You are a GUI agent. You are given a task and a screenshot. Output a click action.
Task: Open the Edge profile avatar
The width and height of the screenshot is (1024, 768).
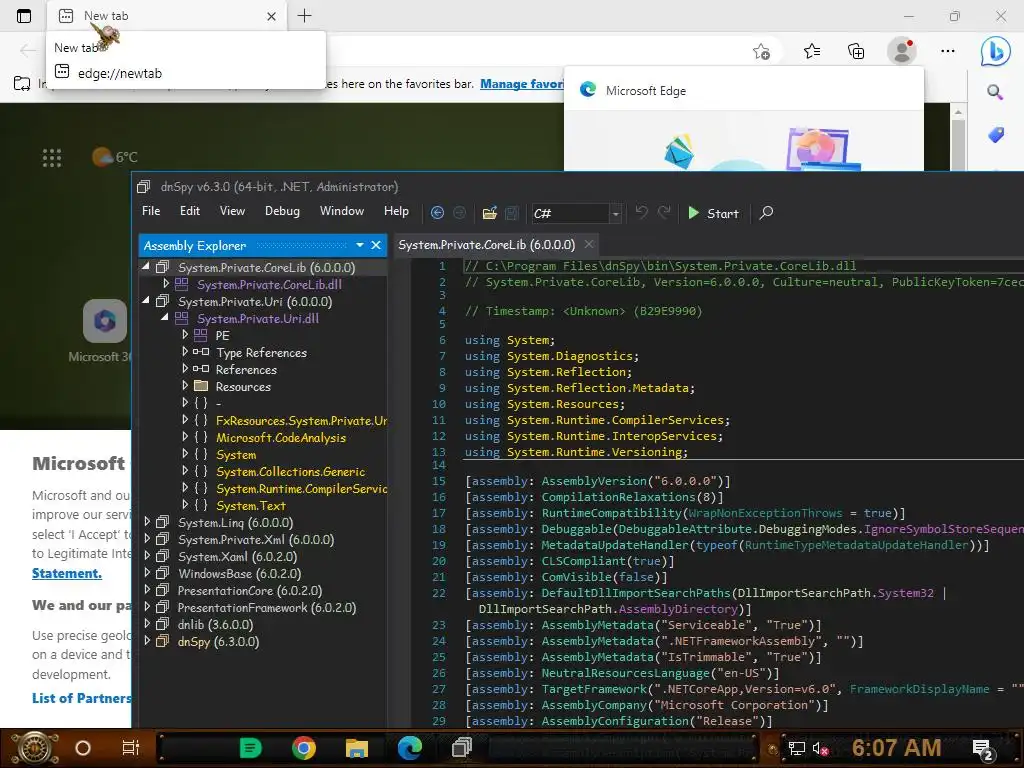tap(902, 51)
